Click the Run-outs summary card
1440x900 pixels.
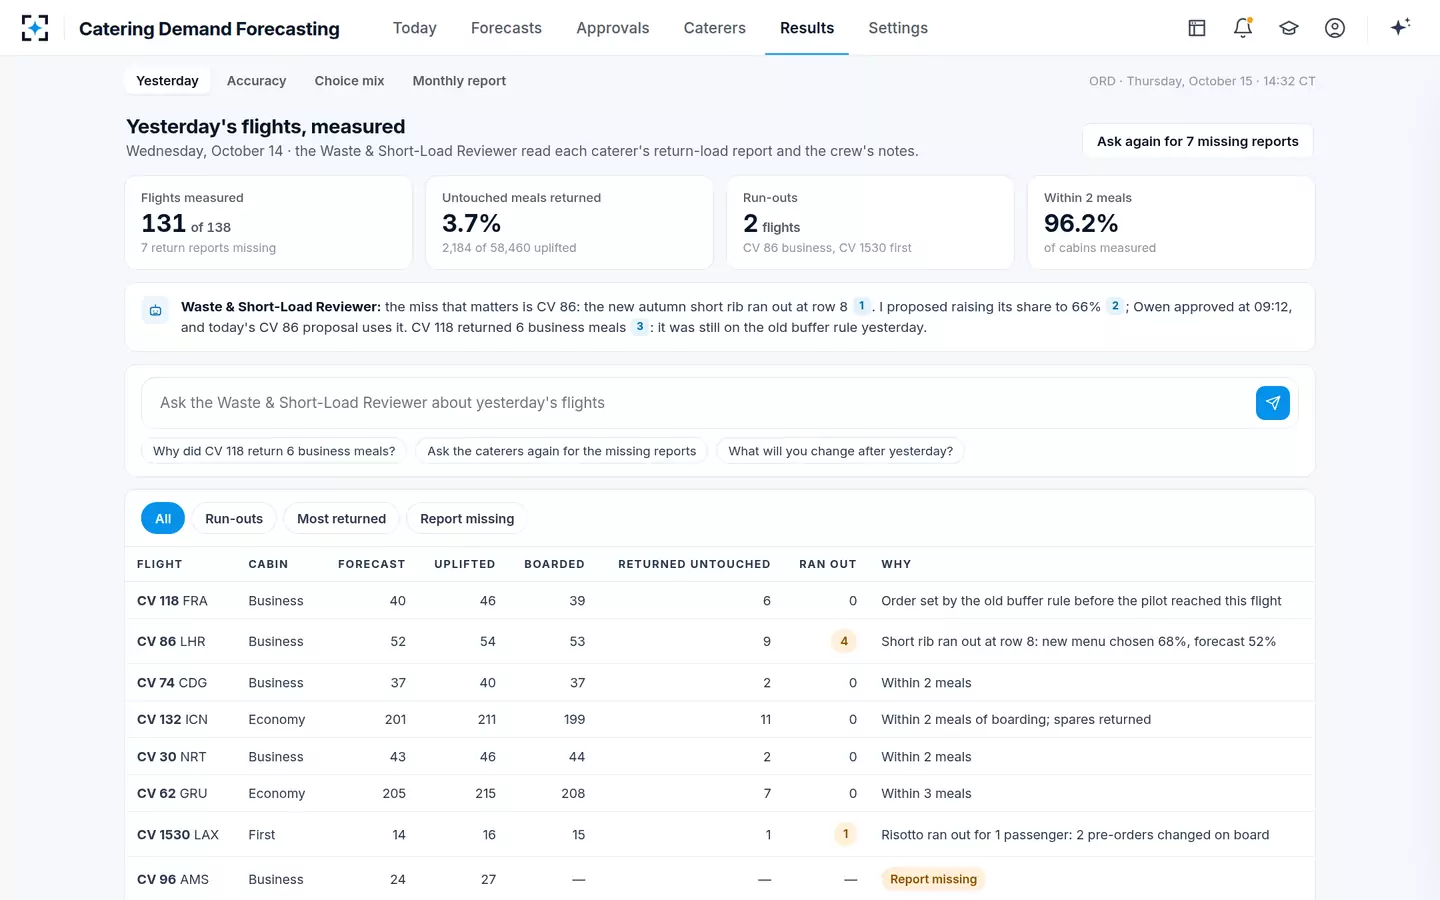click(x=871, y=223)
